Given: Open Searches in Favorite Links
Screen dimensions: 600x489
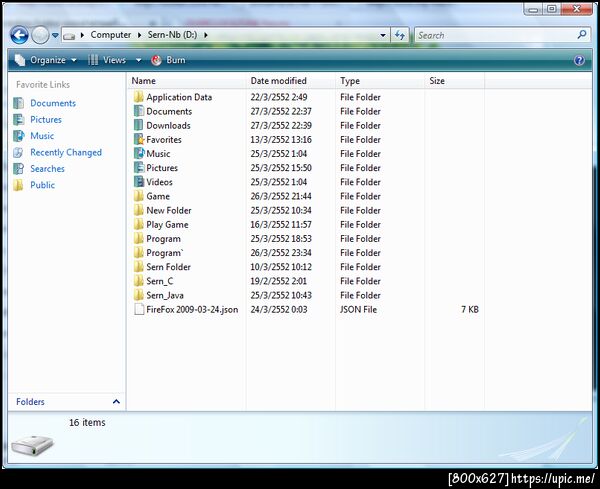Looking at the screenshot, I should 47,169.
